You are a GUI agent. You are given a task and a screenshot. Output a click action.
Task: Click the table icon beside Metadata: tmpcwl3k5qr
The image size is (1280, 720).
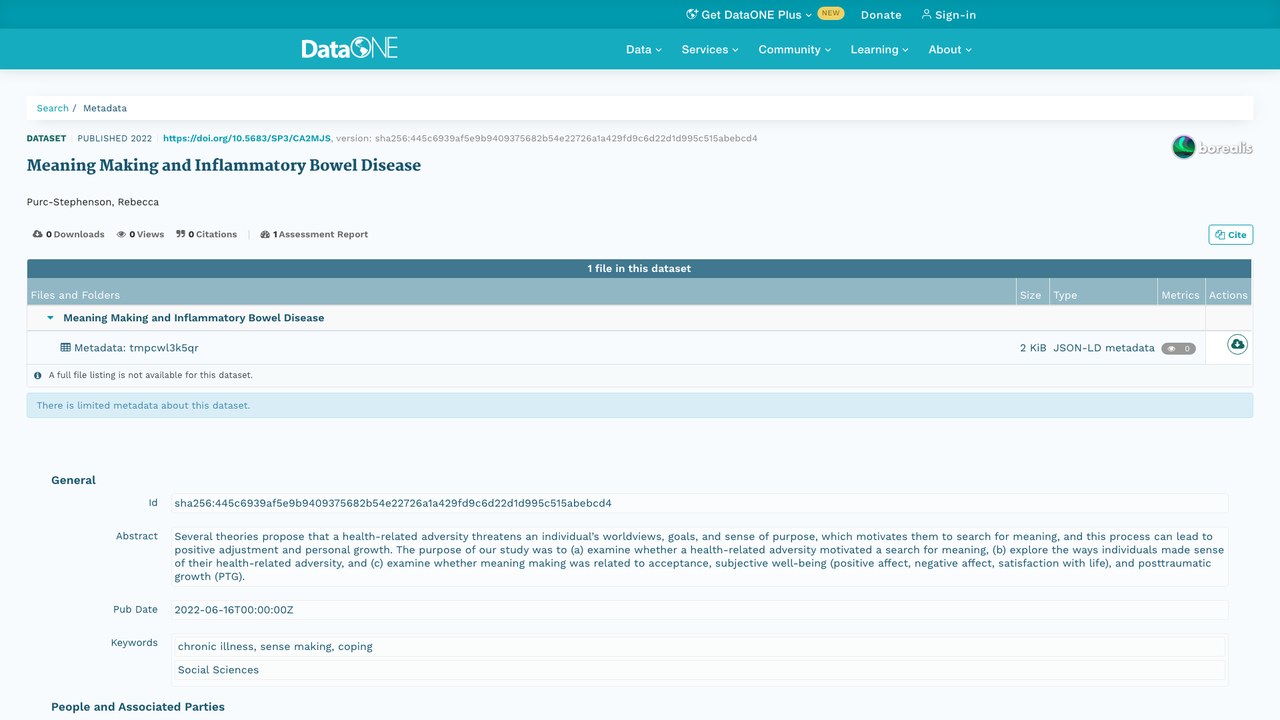point(65,348)
